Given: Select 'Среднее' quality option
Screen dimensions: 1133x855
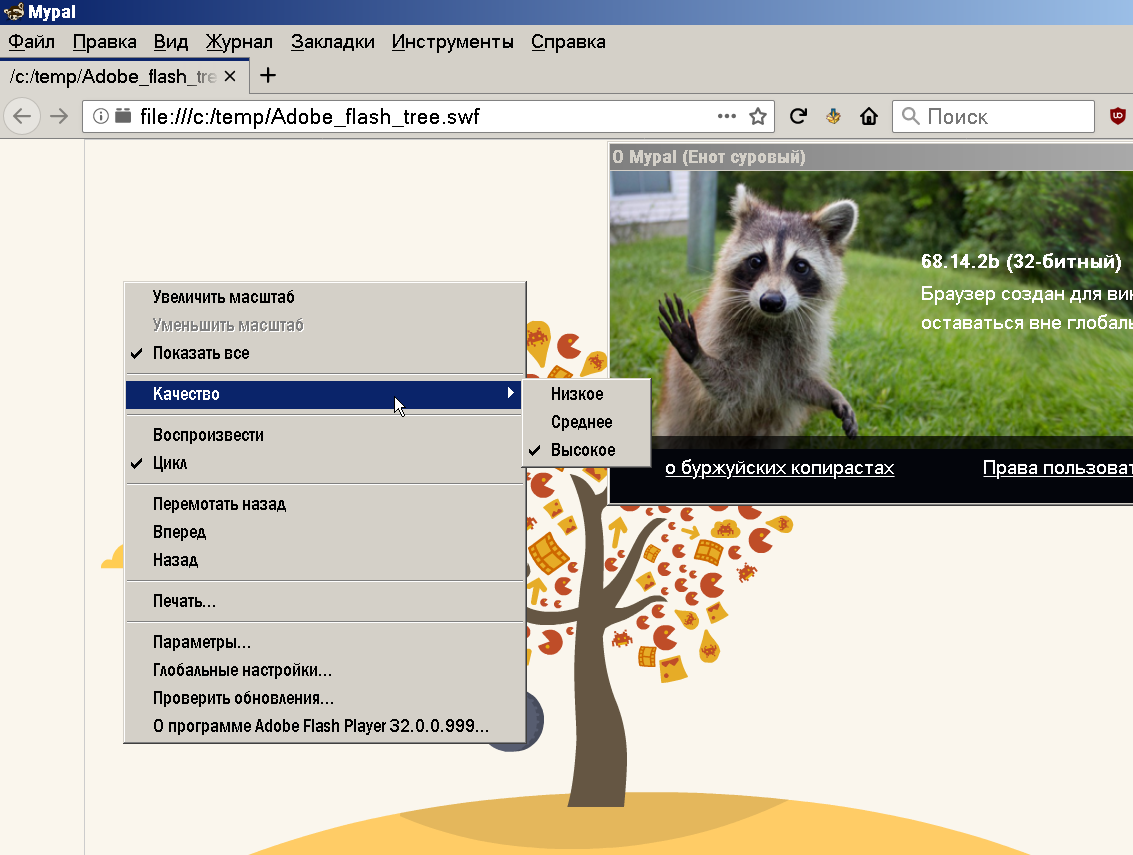Looking at the screenshot, I should click(586, 422).
